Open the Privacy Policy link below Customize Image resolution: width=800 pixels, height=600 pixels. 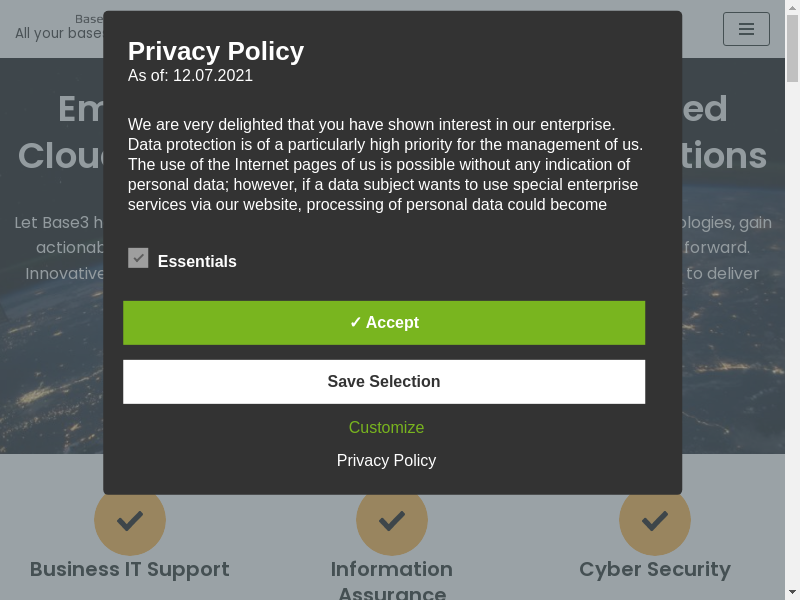click(x=386, y=461)
